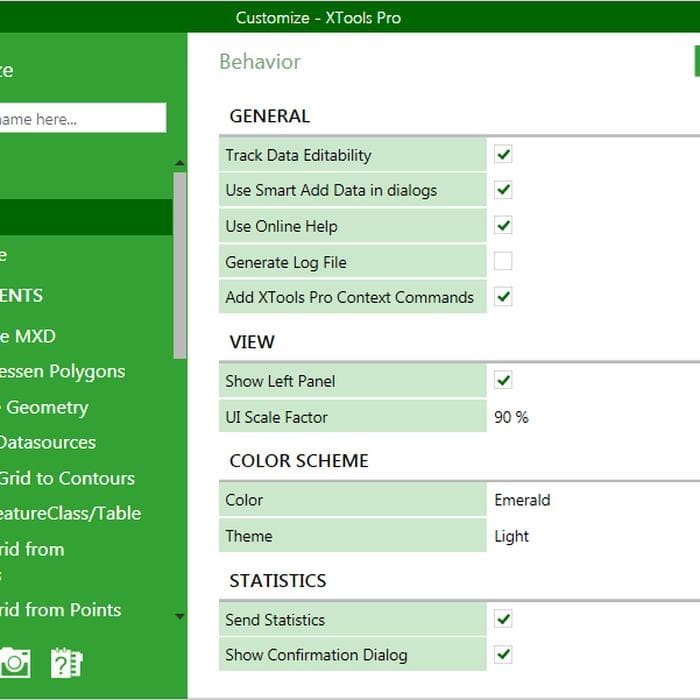700x700 pixels.
Task: Click the green button beside Behavior heading
Action: click(697, 61)
